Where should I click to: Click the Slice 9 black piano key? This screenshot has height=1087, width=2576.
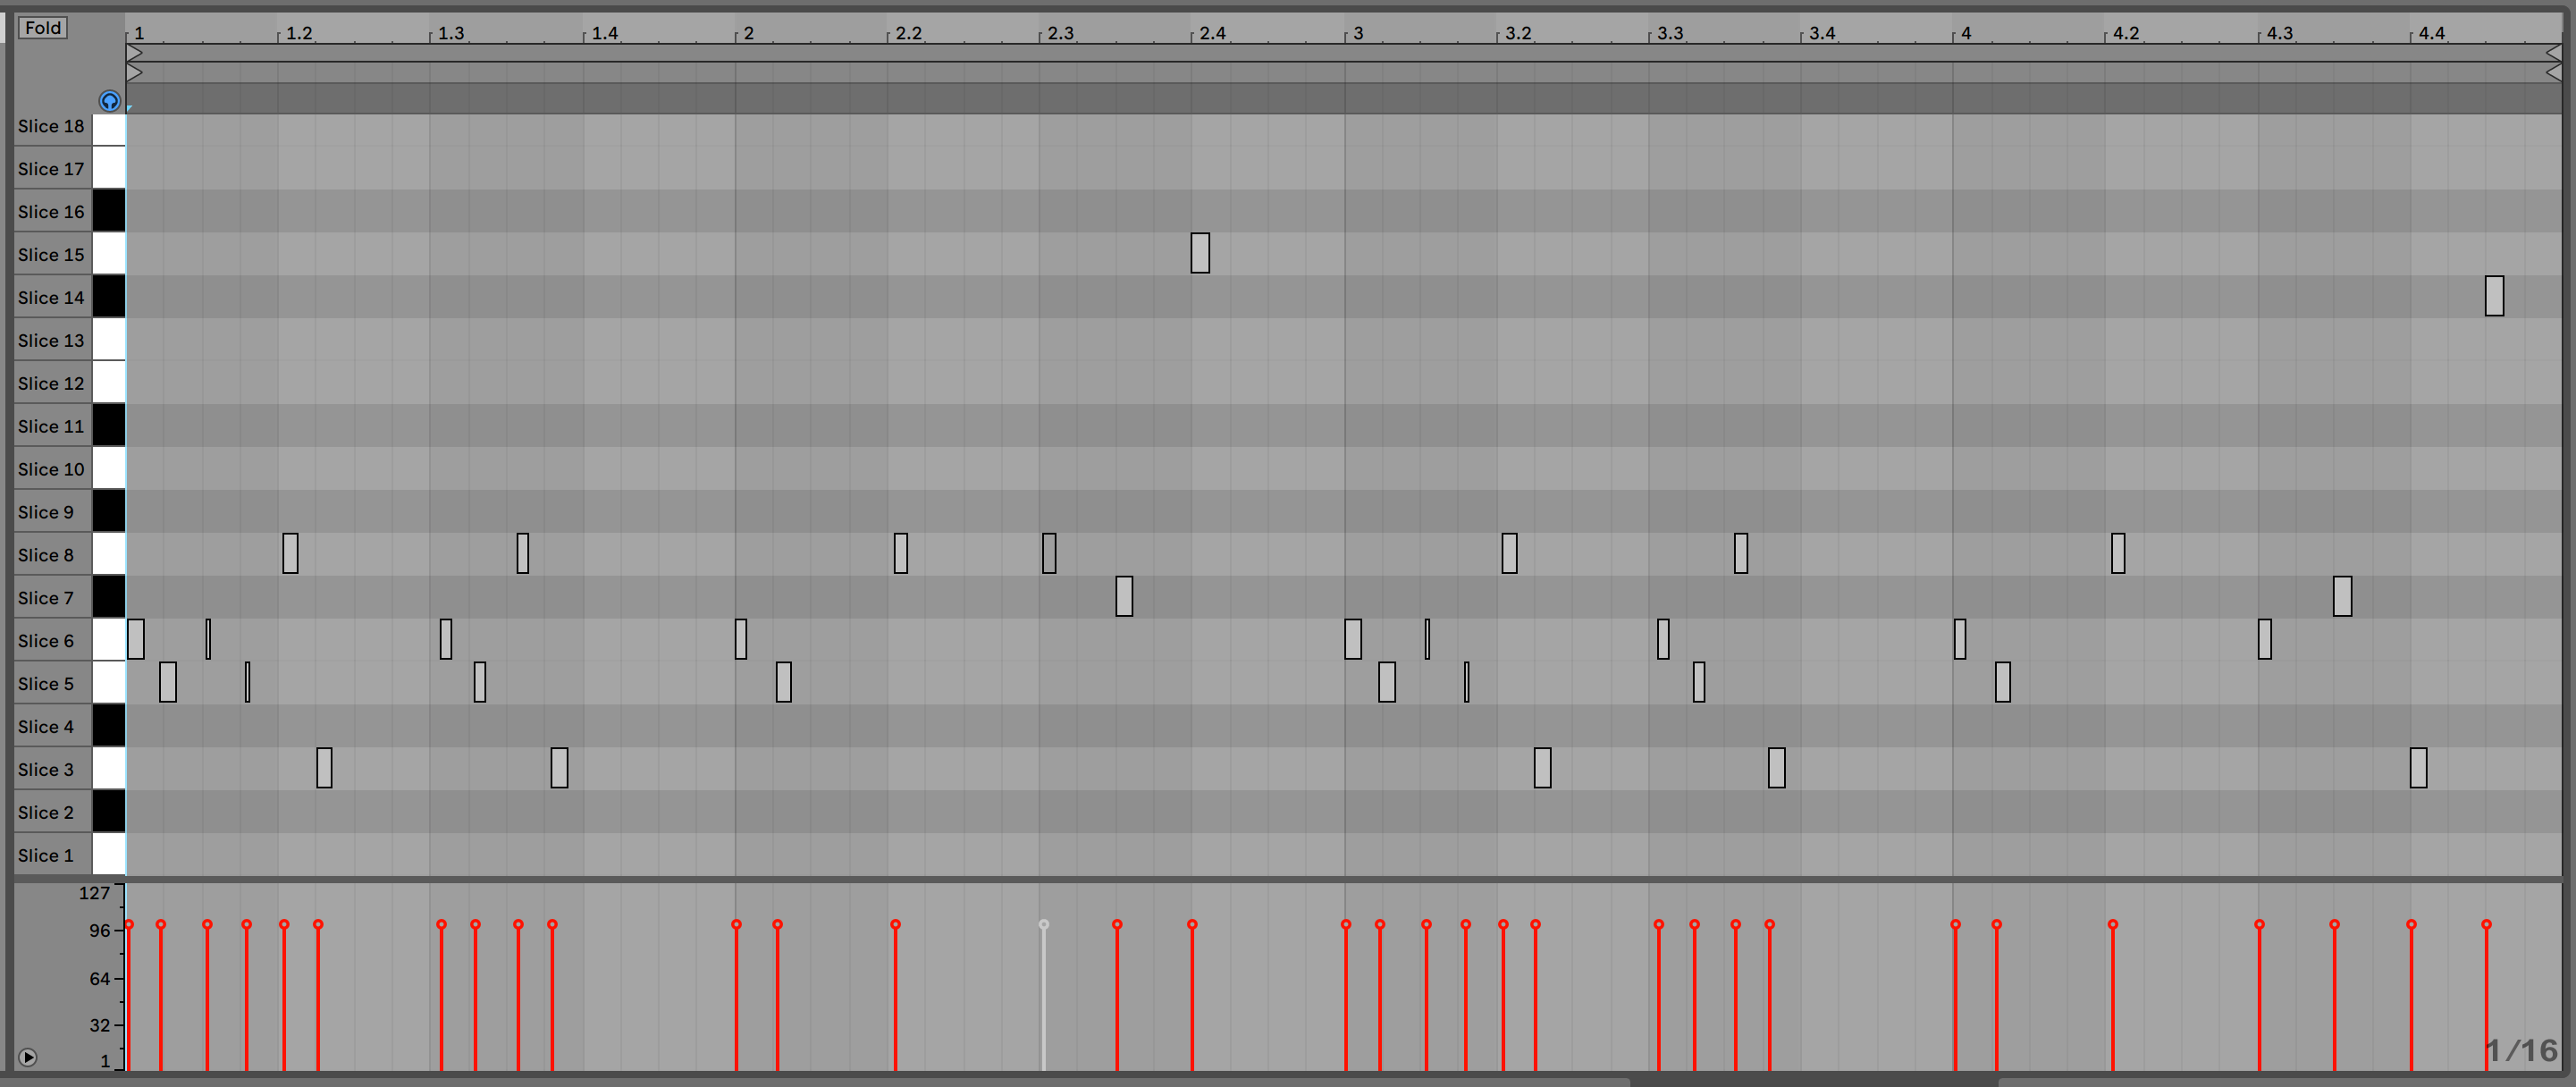coord(109,511)
